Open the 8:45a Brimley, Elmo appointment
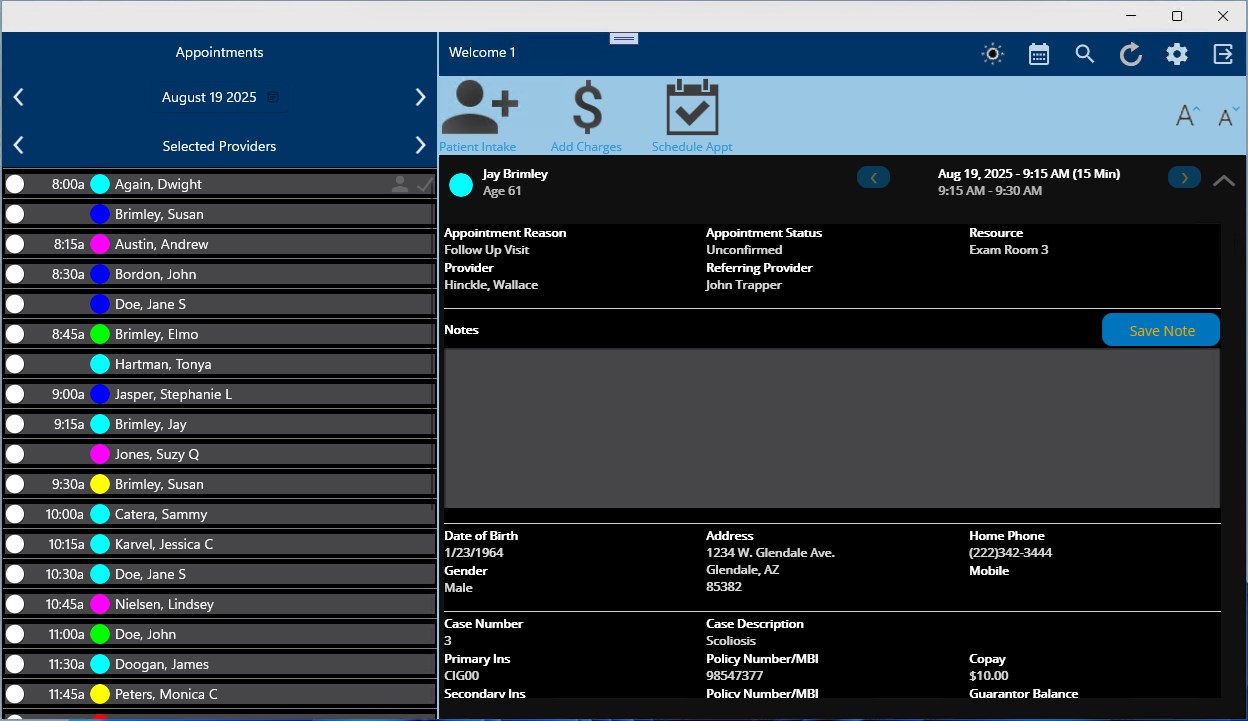 (x=219, y=334)
